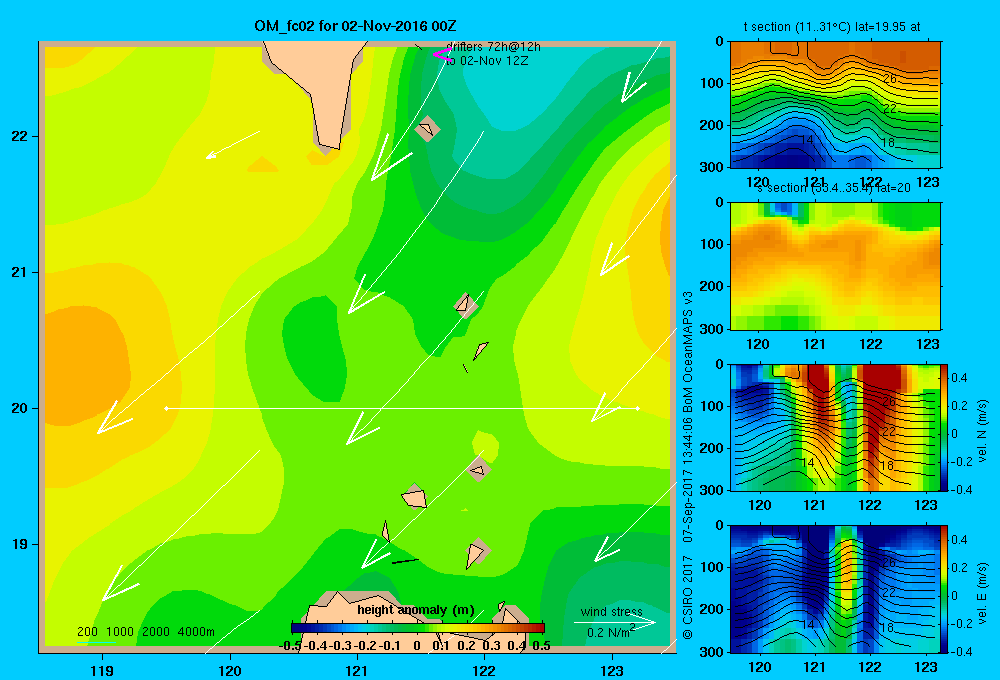1000x680 pixels.
Task: Click the 'height anomaly (m)' label
Action: 416,610
